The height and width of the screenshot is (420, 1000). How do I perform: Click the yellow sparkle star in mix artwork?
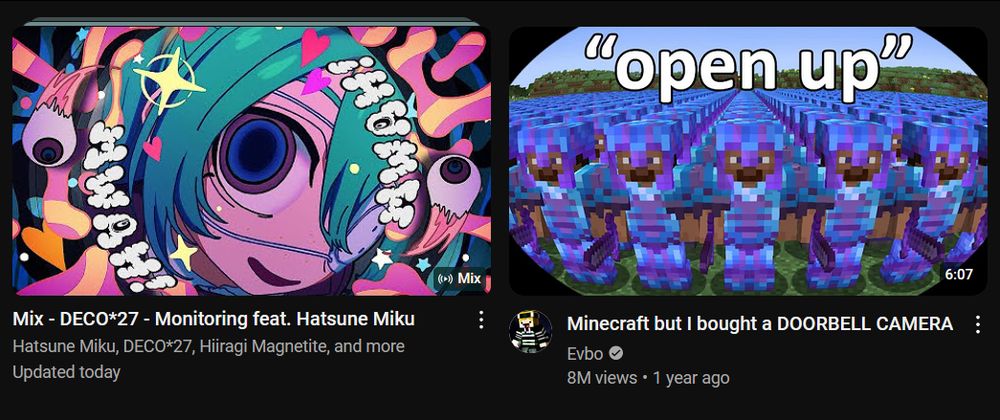pos(165,80)
